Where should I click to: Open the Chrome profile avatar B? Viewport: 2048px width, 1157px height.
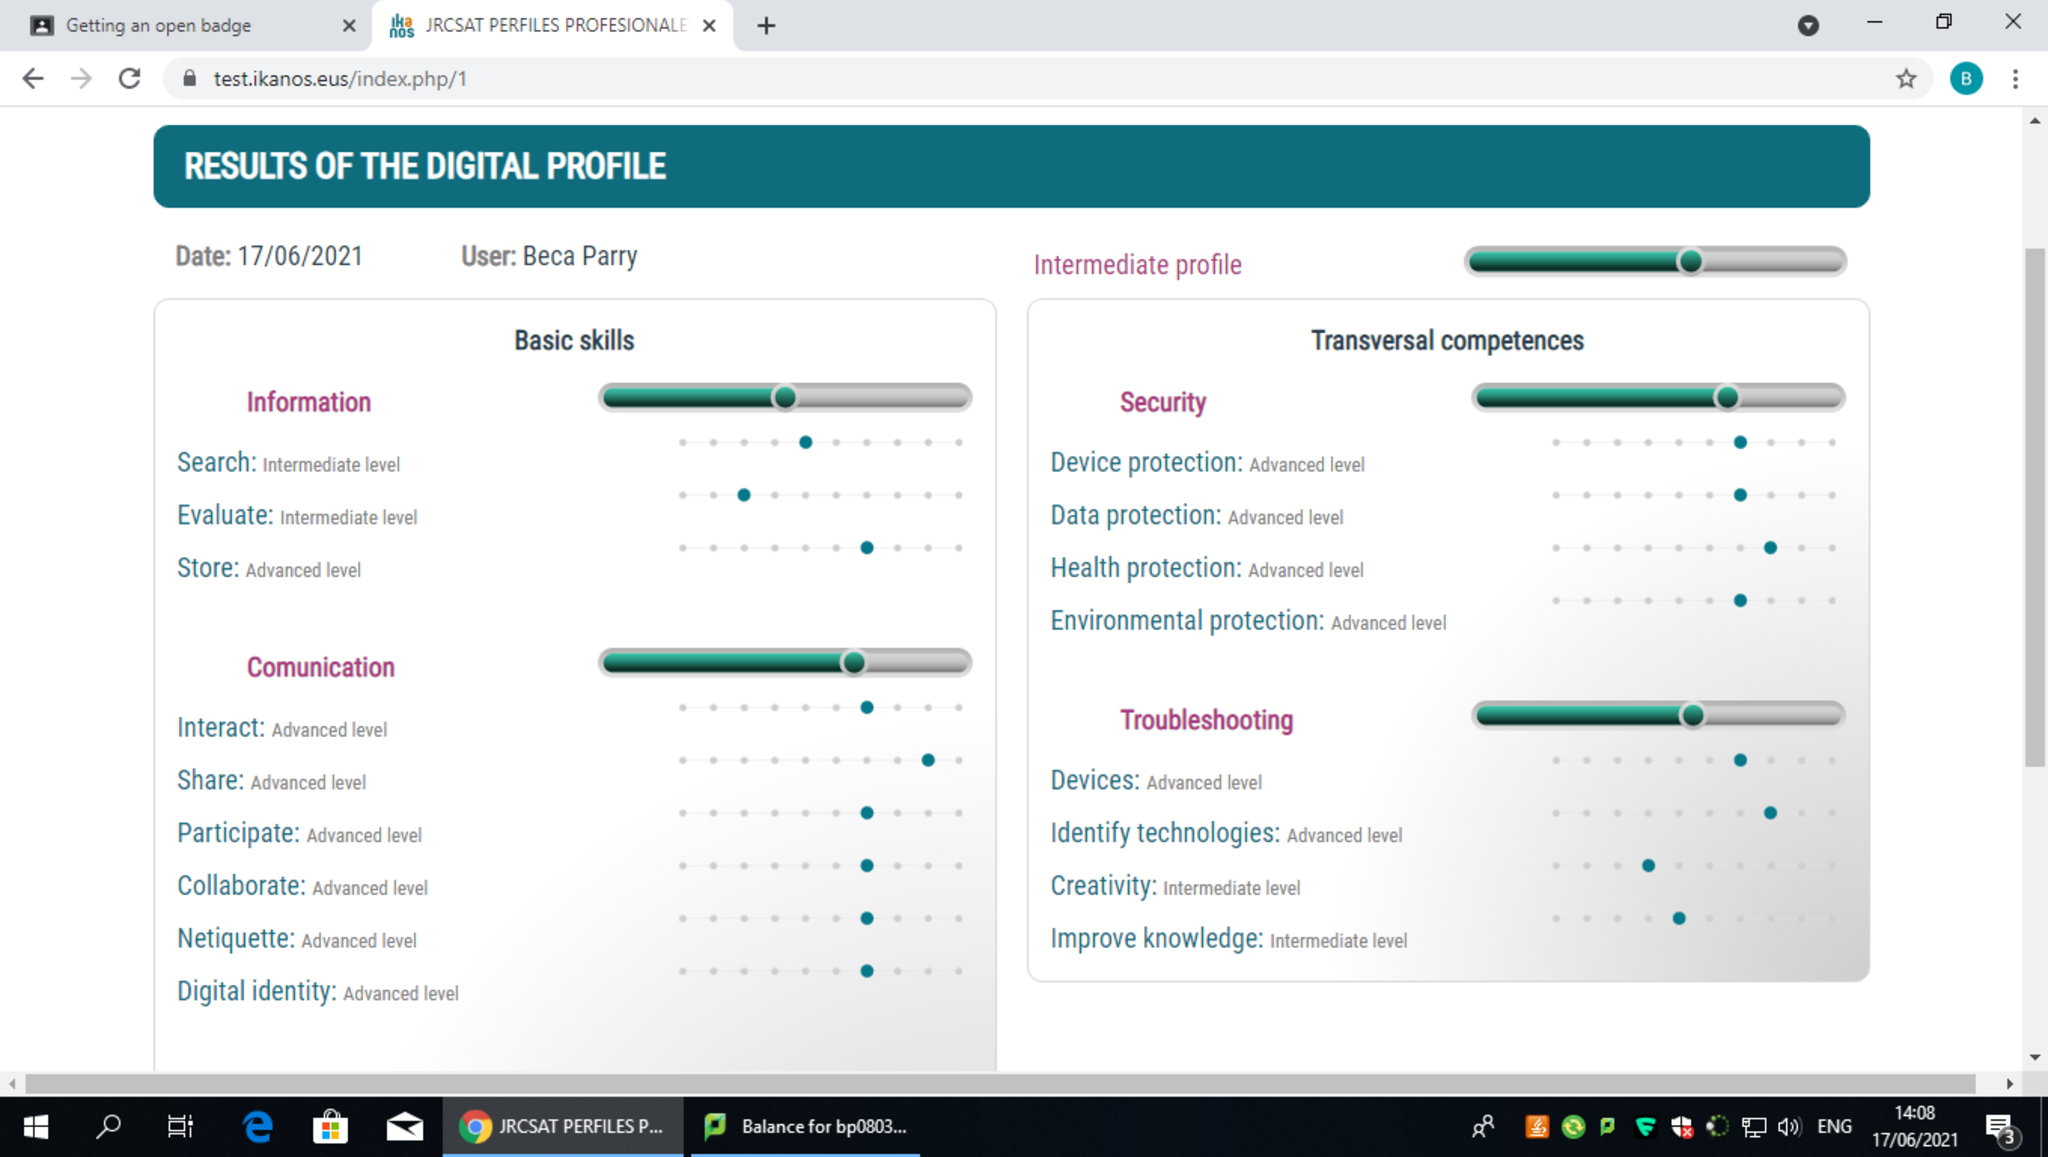pos(1965,78)
